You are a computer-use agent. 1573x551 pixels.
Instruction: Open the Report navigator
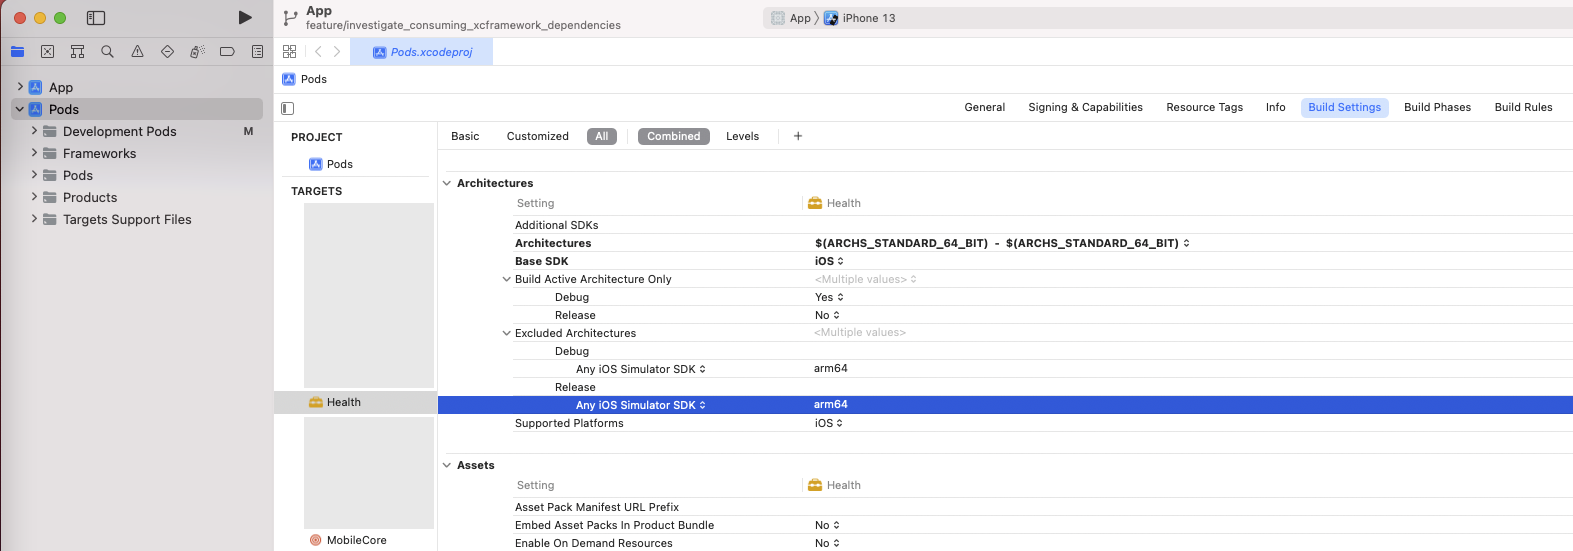point(257,51)
